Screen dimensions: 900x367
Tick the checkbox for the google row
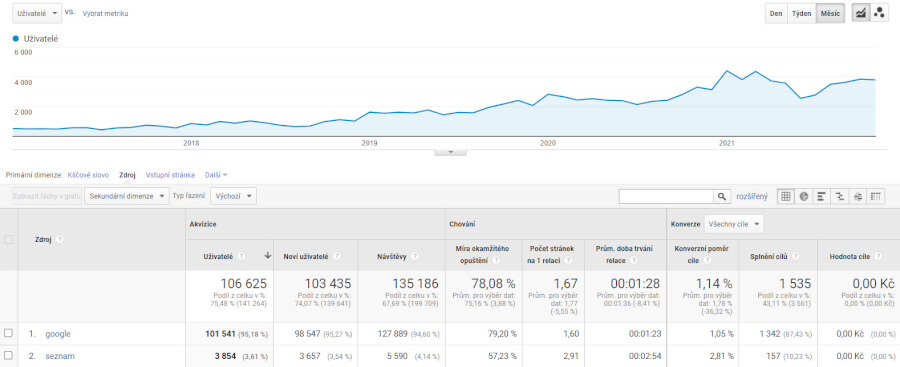click(8, 333)
